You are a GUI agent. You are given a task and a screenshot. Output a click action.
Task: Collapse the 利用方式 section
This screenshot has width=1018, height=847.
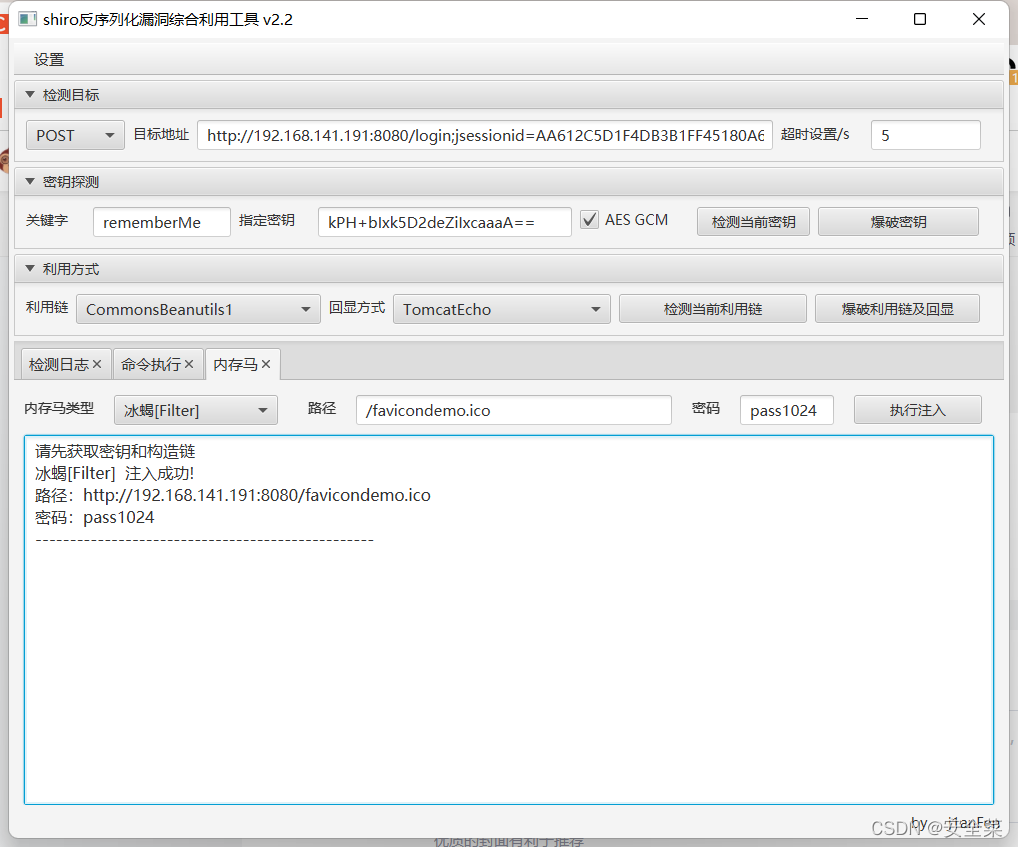tap(29, 269)
